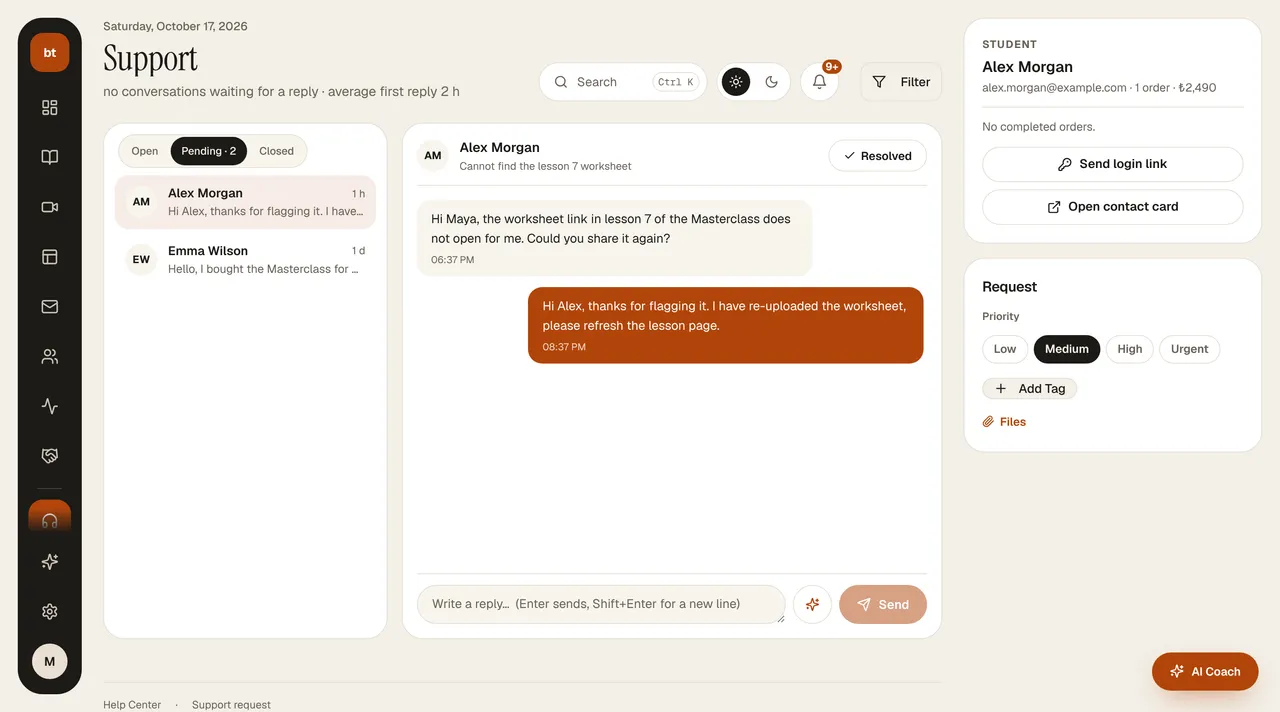Viewport: 1280px width, 712px height.
Task: Open the sparkles icon in the sidebar
Action: point(50,562)
